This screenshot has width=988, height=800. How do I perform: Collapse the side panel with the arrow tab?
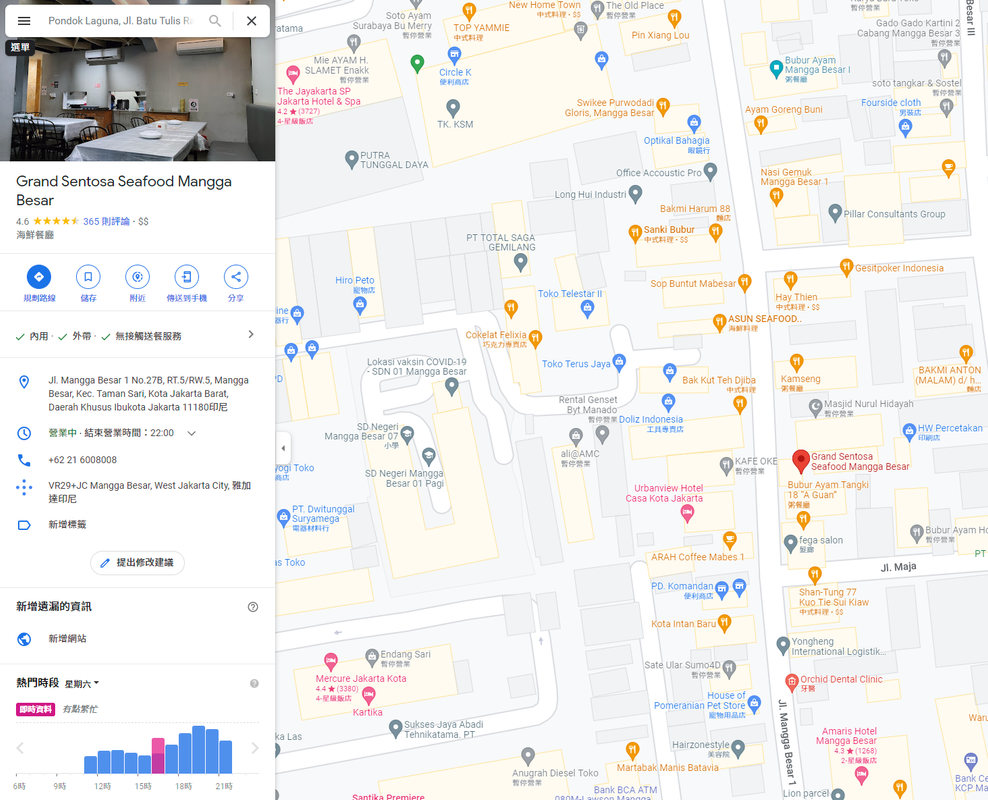283,448
